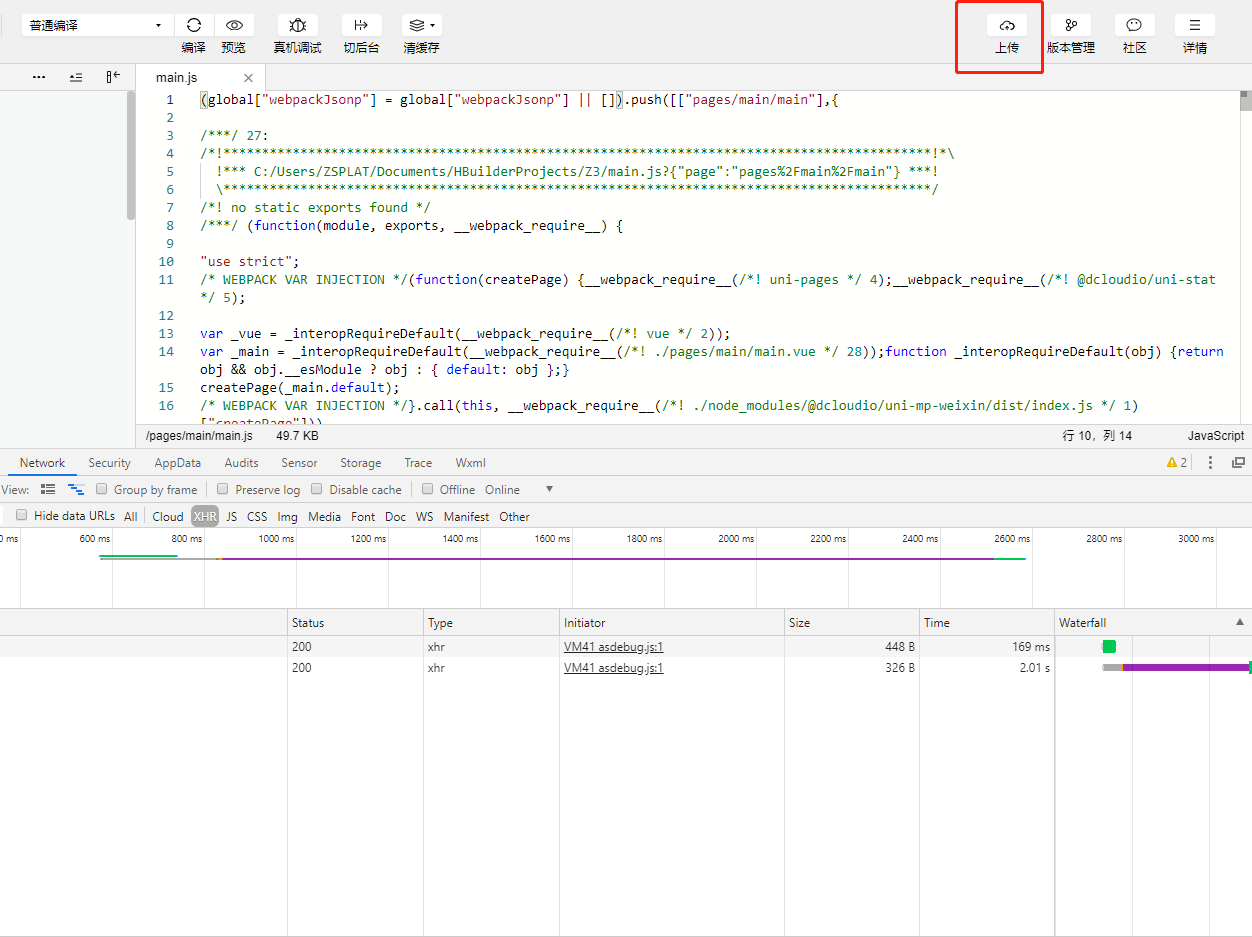Filter requests by Doc
This screenshot has height=937, width=1252.
point(396,517)
